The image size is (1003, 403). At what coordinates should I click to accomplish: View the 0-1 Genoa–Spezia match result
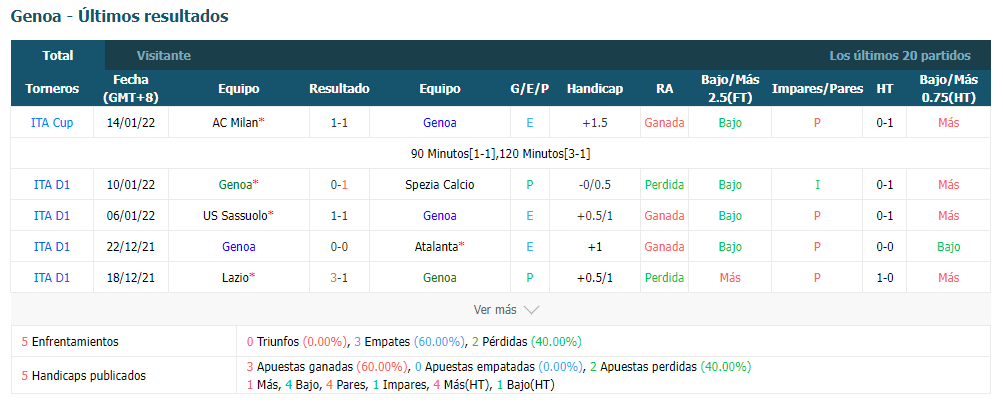pyautogui.click(x=339, y=185)
